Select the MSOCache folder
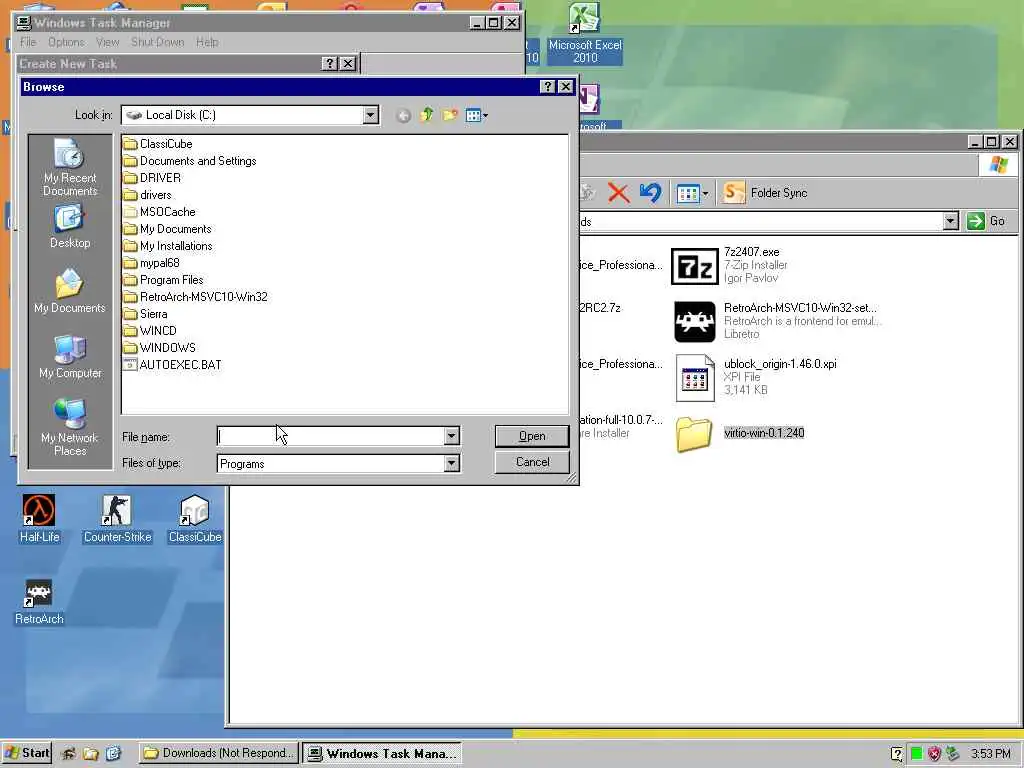Screen dimensions: 1024x768 [x=159, y=212]
